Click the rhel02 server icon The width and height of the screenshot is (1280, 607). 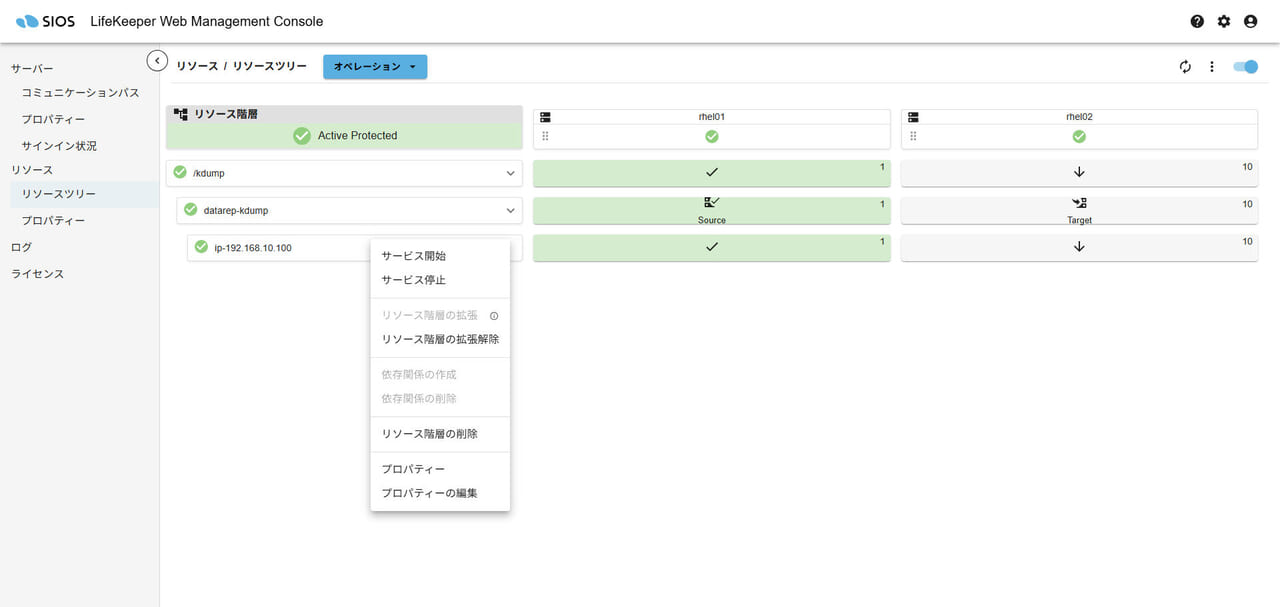tap(913, 117)
